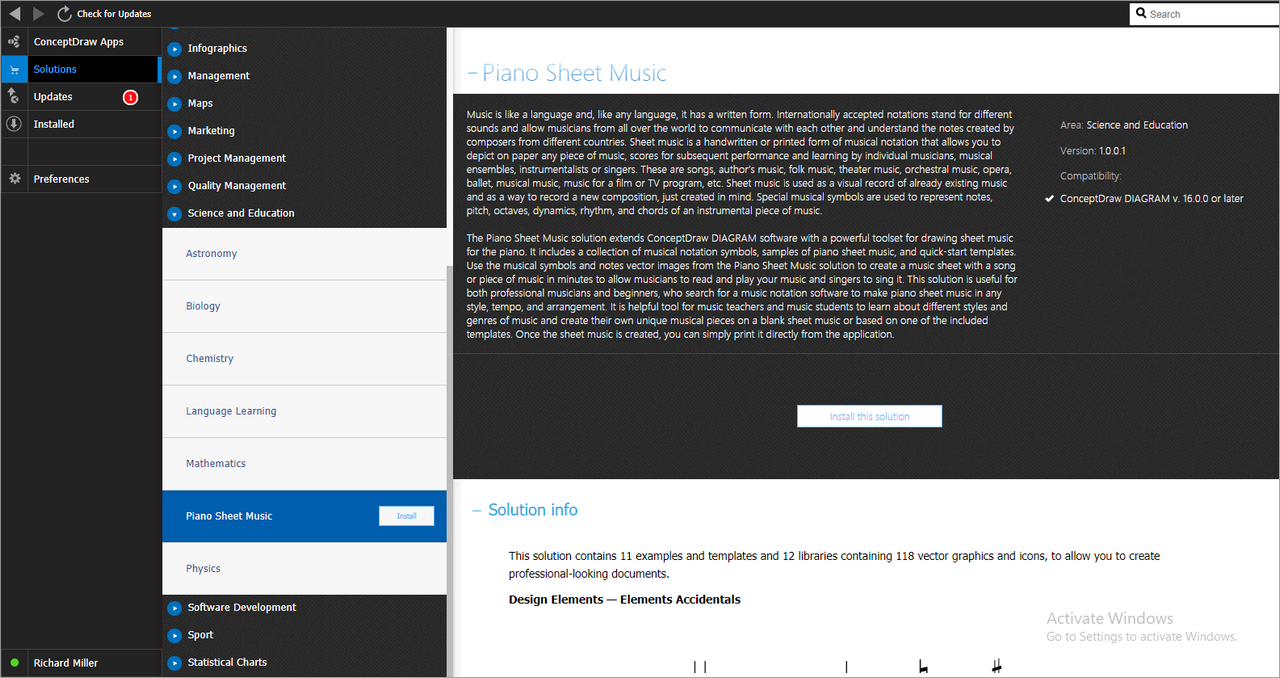
Task: Select the Mathematics solution
Action: (304, 464)
